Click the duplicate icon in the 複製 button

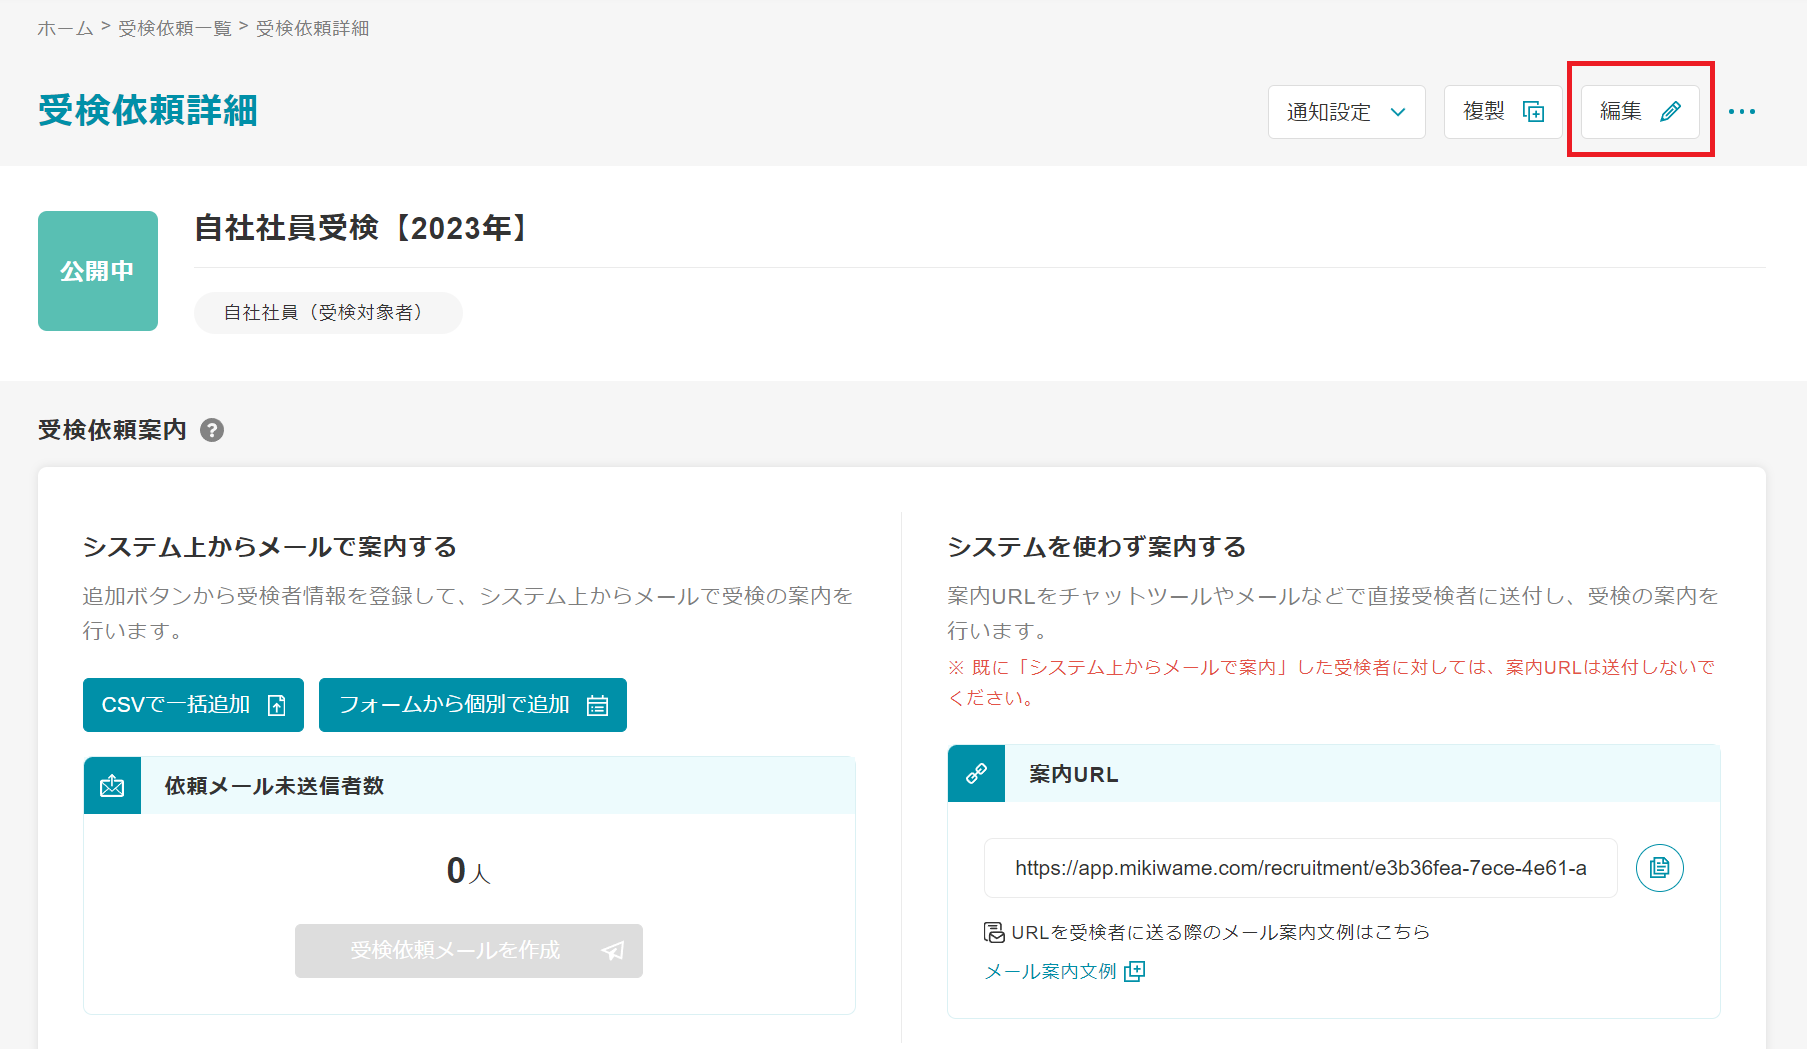[1533, 112]
